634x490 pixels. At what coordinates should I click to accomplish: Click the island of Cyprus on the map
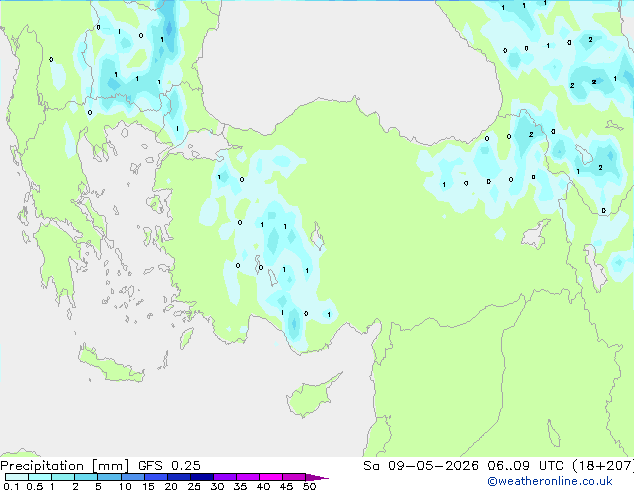tap(311, 397)
